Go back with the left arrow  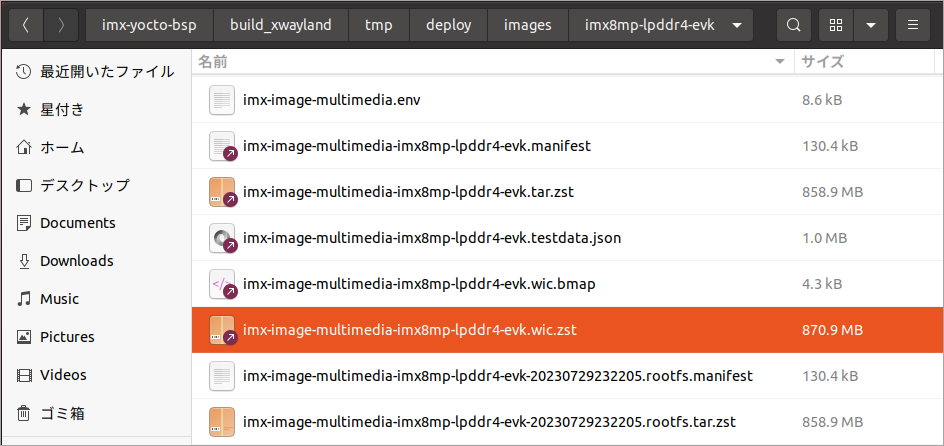26,25
